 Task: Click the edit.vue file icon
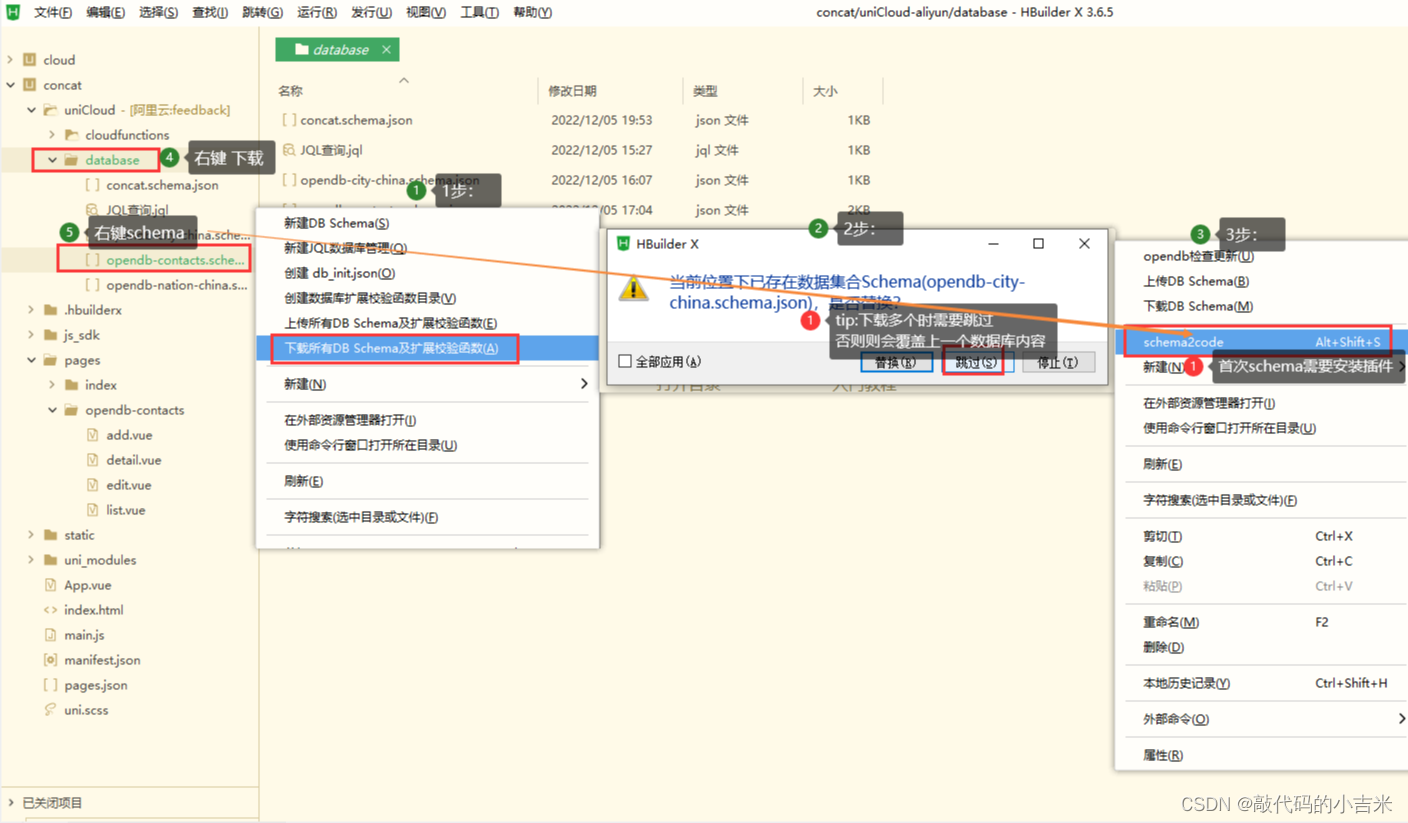tap(93, 485)
